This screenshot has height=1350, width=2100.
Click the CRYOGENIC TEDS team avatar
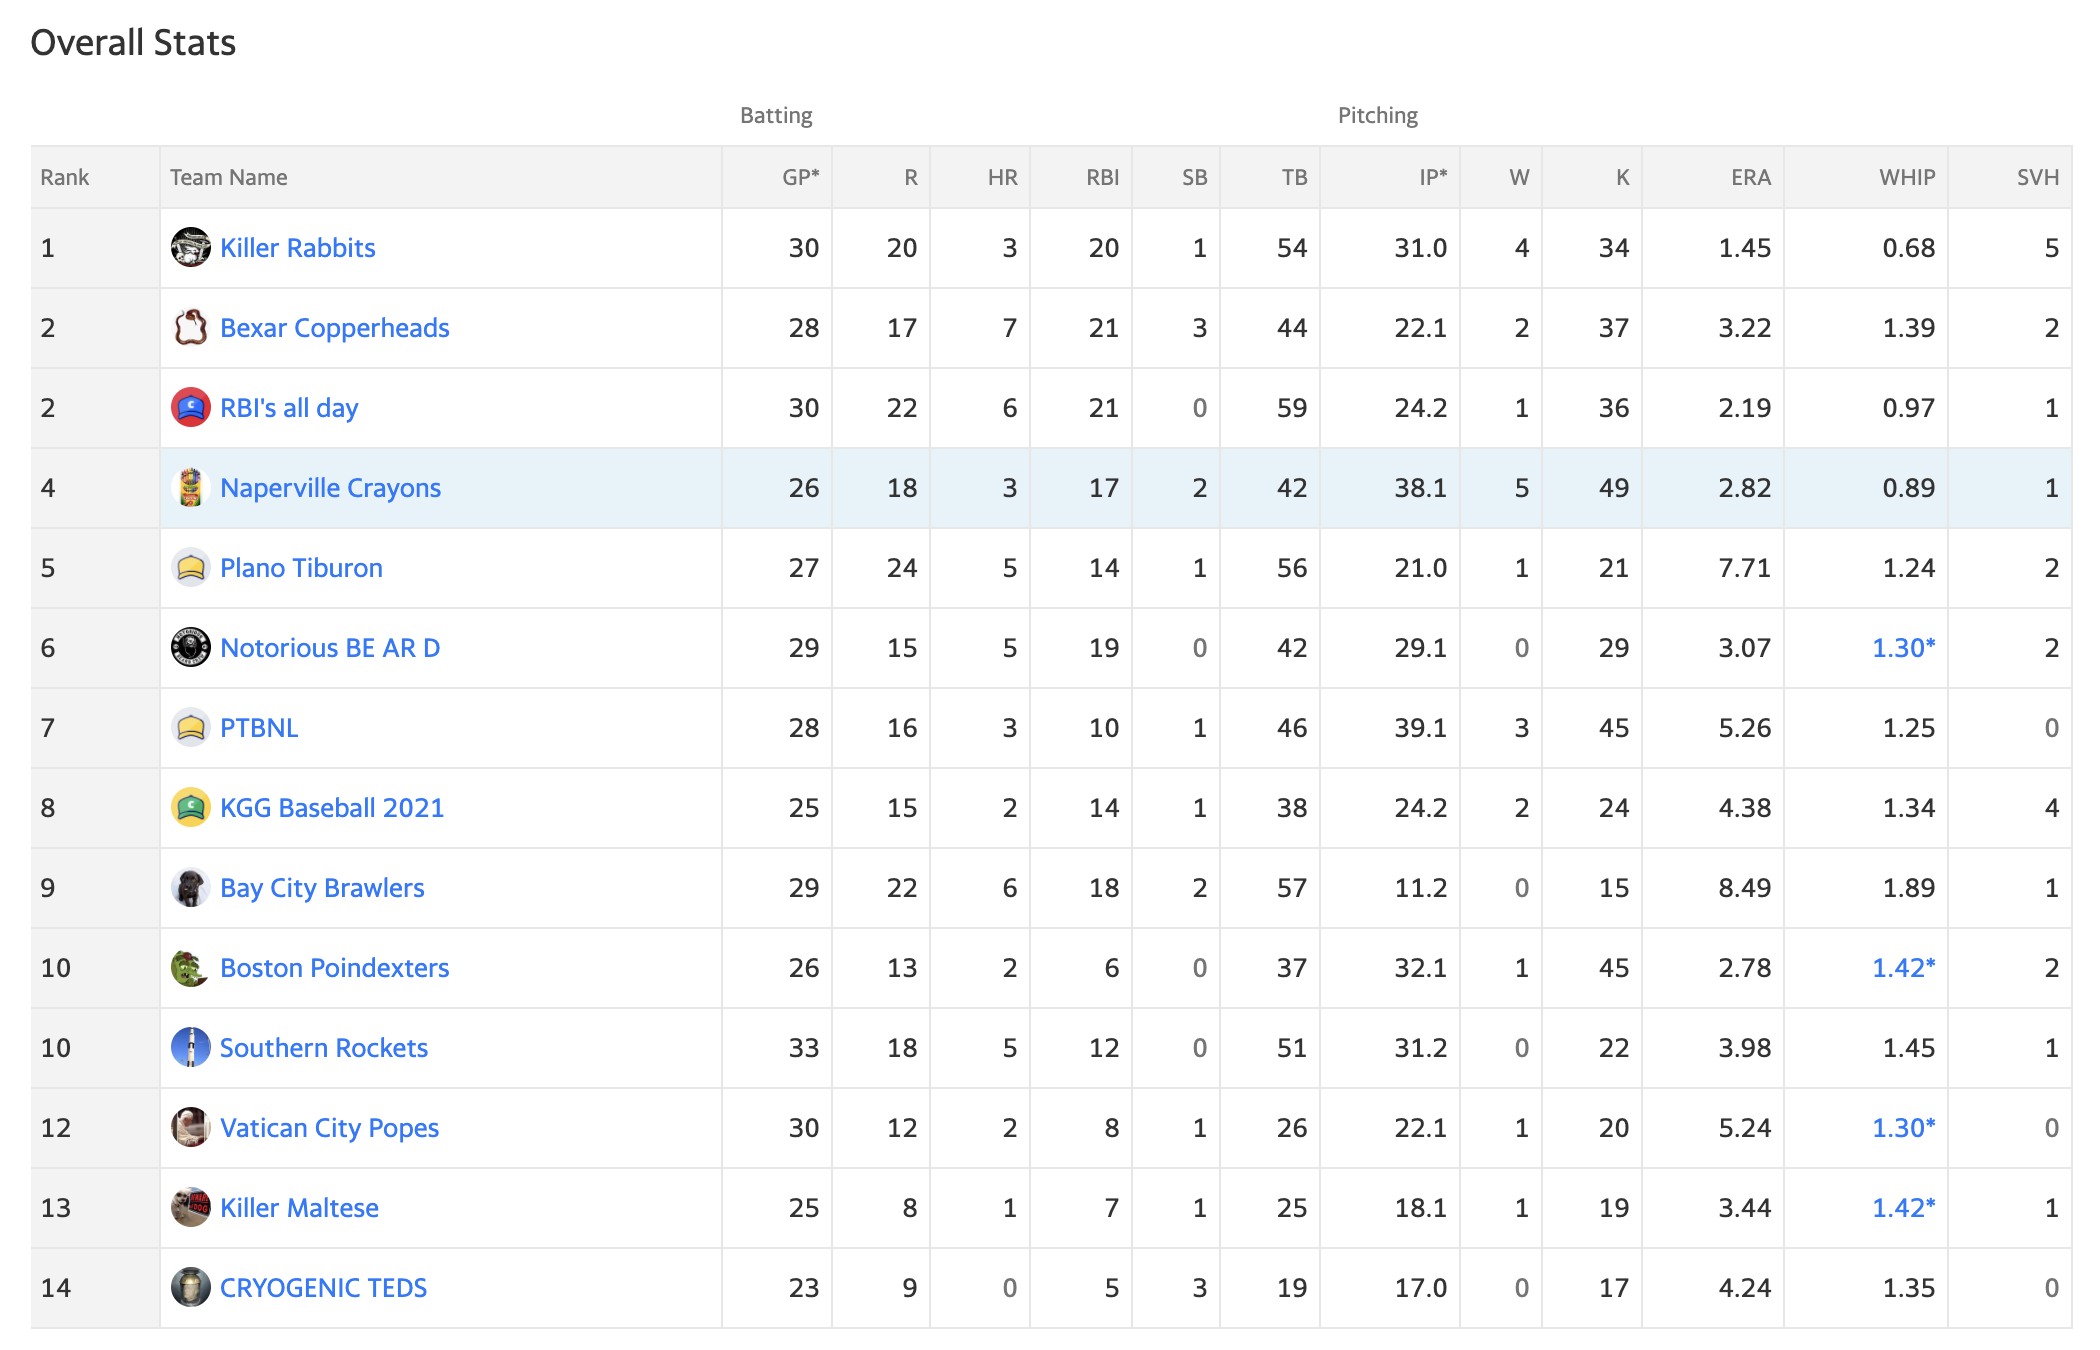click(x=190, y=1287)
